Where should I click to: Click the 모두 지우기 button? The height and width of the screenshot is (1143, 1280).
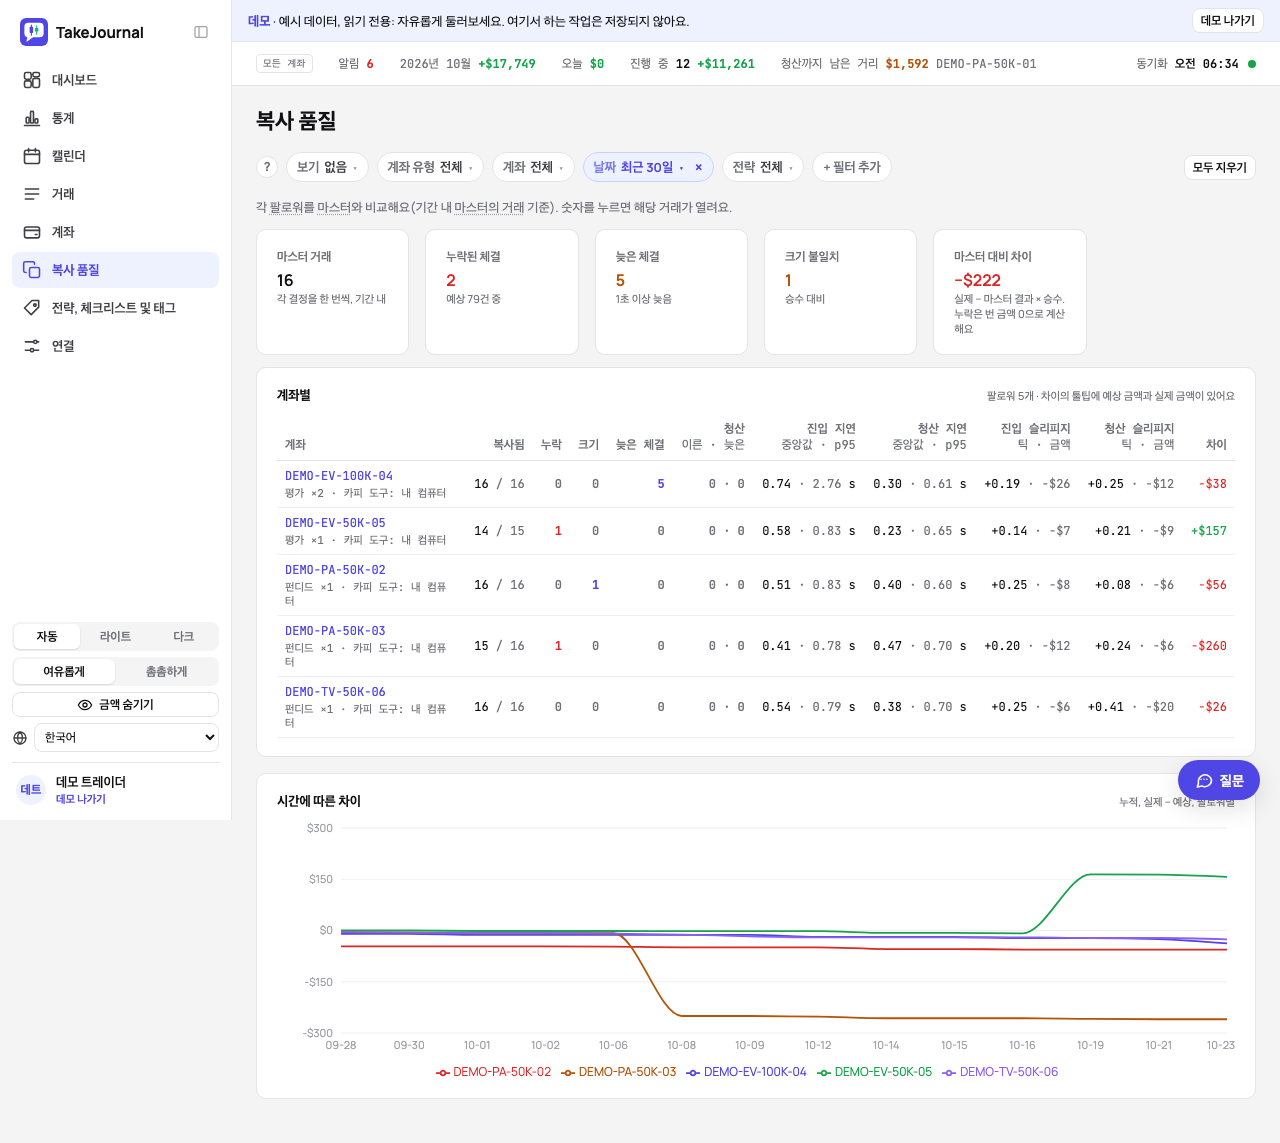[1220, 168]
